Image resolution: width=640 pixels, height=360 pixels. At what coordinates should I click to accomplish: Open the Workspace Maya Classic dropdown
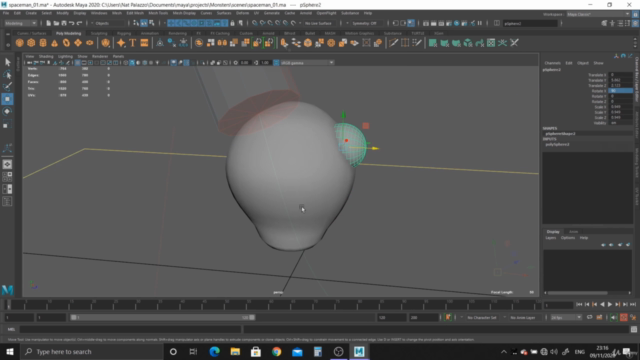pos(598,14)
